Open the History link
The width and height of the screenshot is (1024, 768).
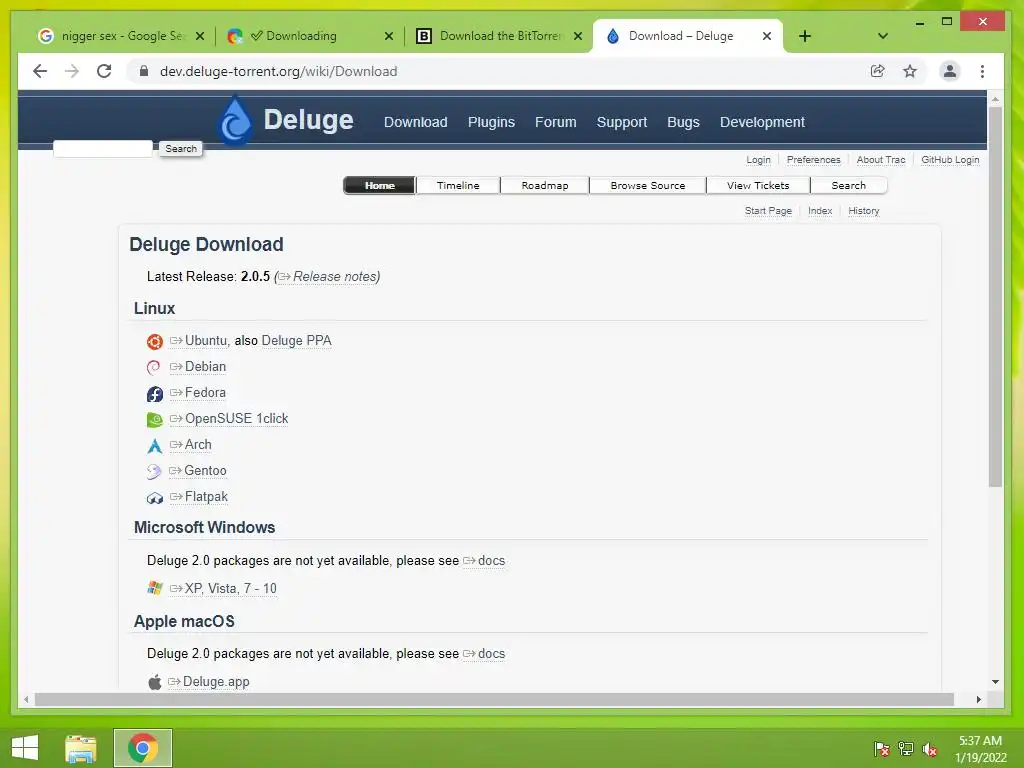point(863,211)
